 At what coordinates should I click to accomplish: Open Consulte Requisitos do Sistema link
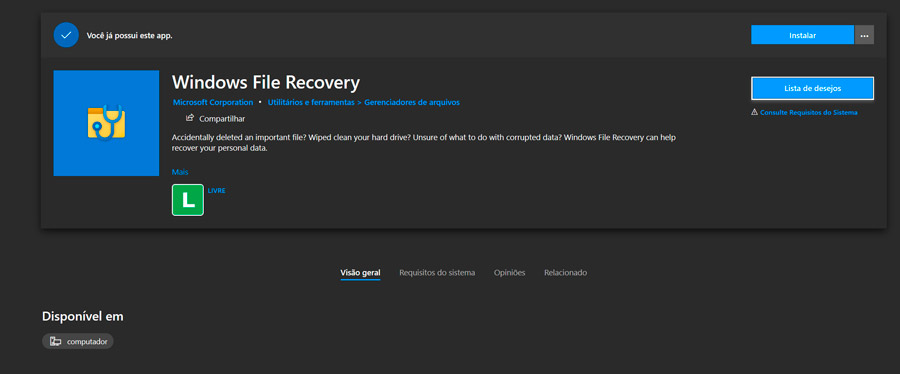point(809,112)
